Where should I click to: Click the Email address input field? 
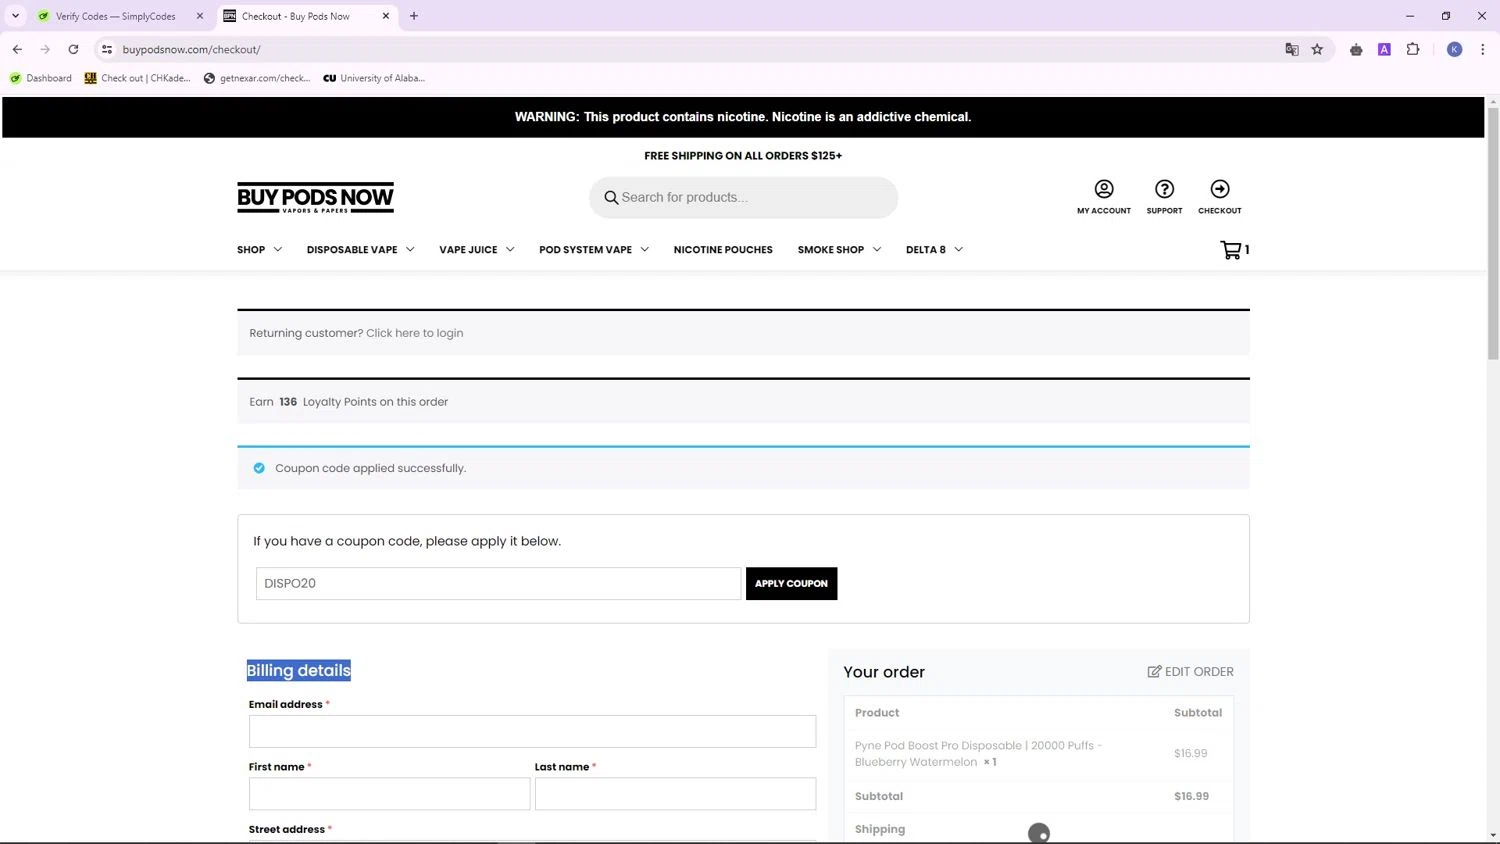[x=532, y=731]
